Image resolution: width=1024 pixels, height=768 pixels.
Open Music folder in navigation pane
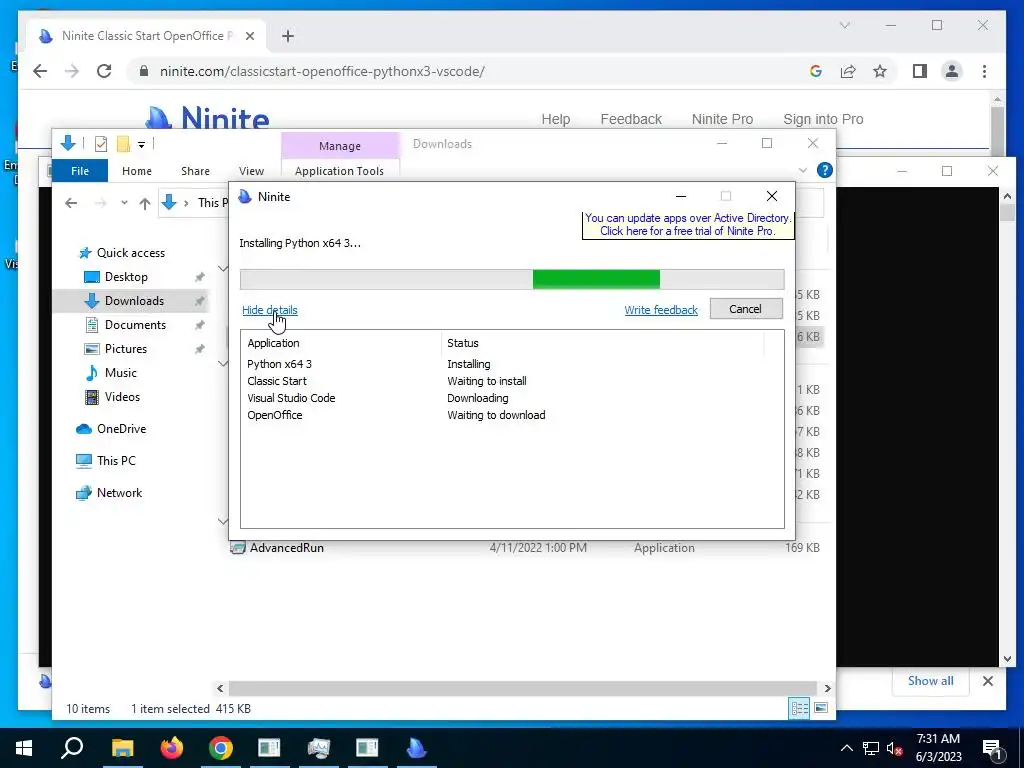pyautogui.click(x=120, y=373)
